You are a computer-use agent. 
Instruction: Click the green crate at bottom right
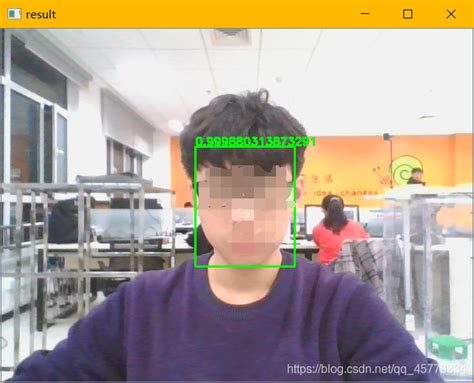[448, 347]
